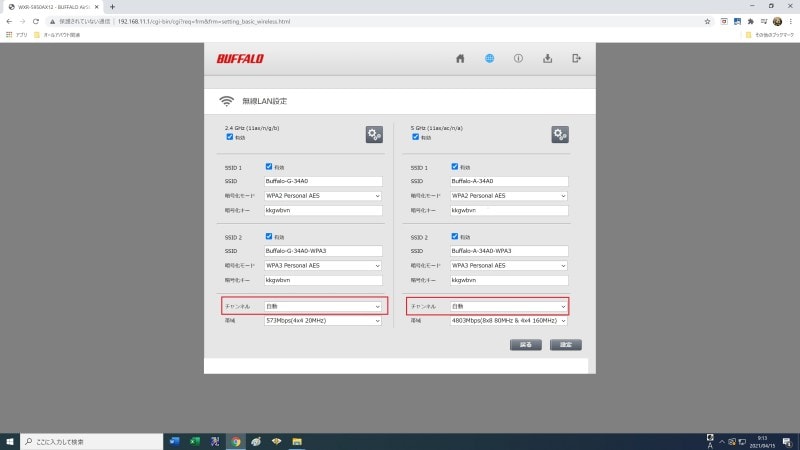Click the Windows taskbar search box
The height and width of the screenshot is (450, 800).
[x=90, y=441]
